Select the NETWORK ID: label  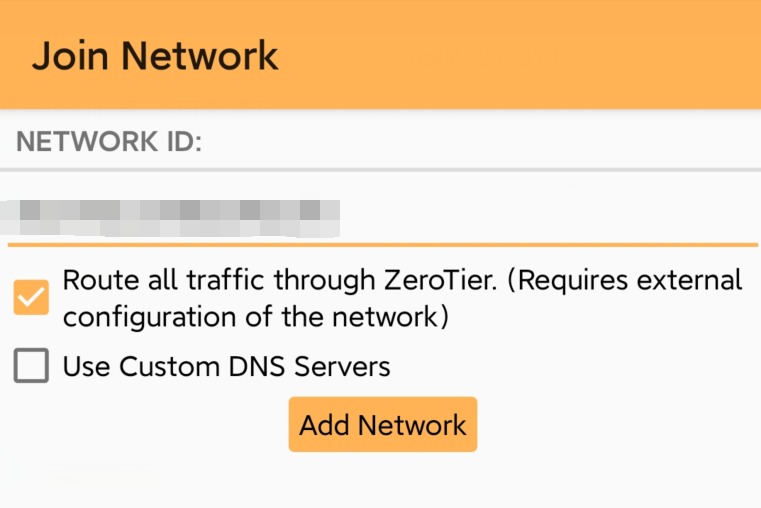tap(109, 142)
